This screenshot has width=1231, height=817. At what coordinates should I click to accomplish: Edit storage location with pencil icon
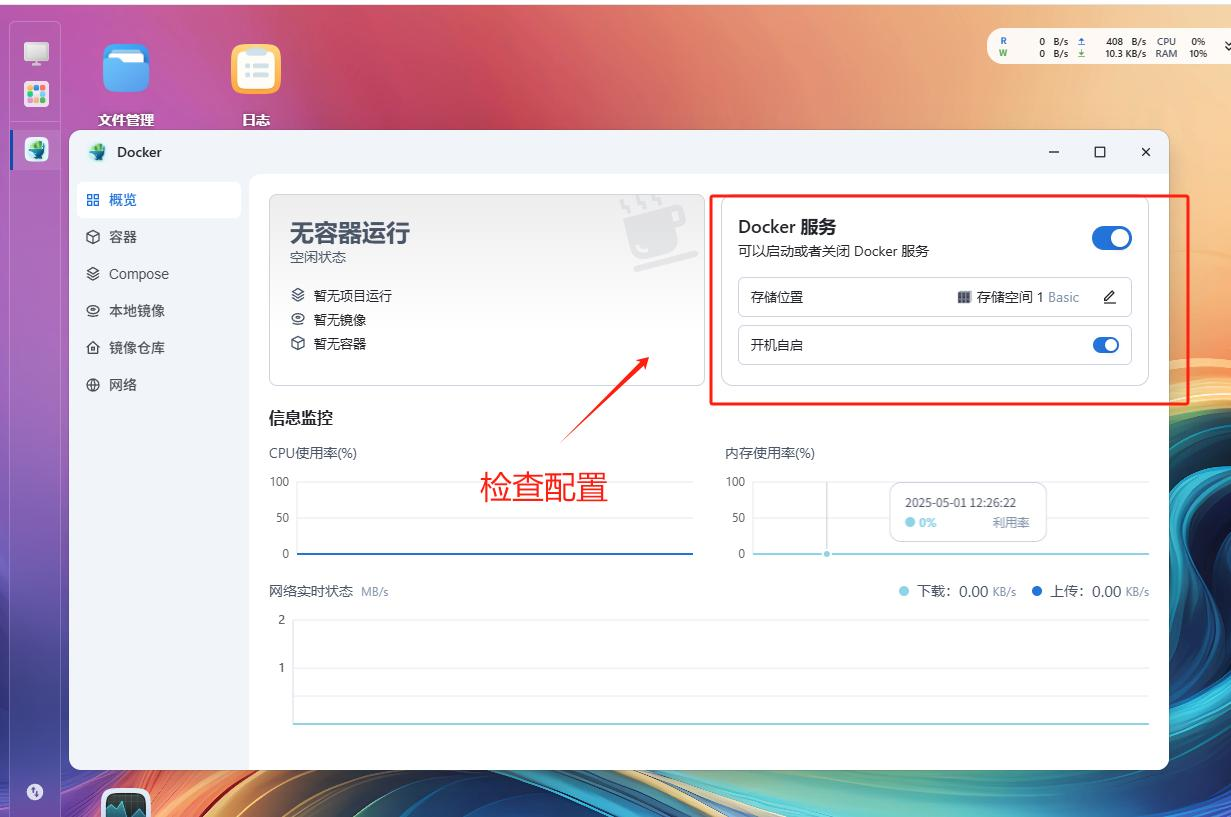click(1109, 297)
